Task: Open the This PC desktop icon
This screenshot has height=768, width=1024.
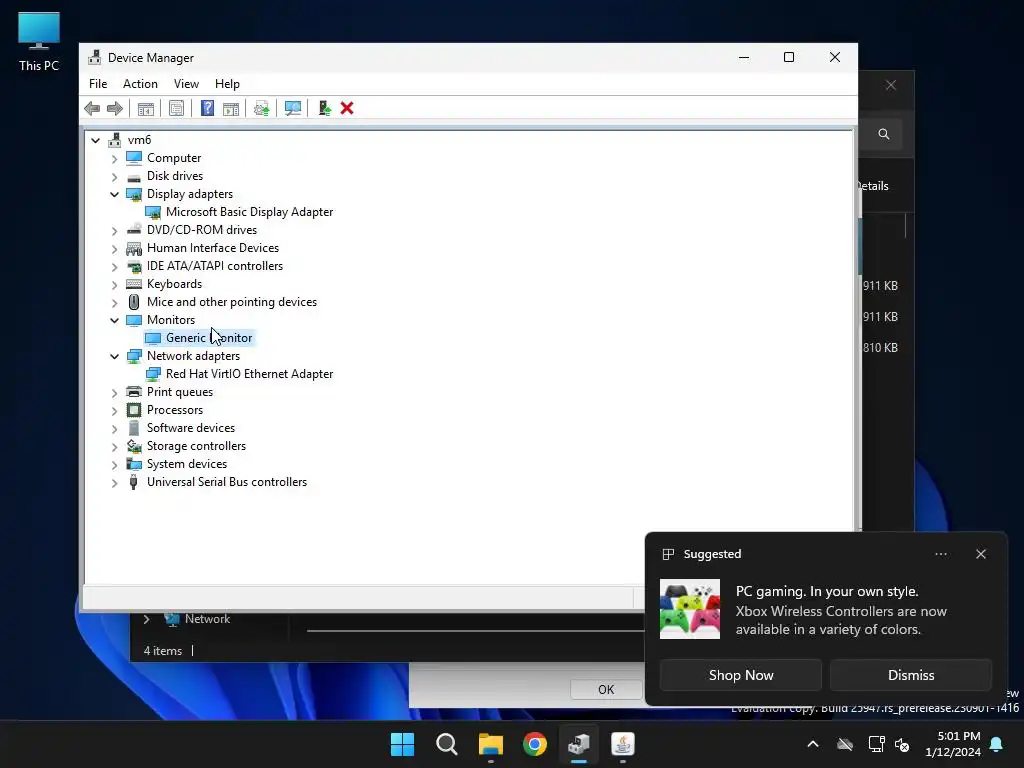Action: [39, 42]
